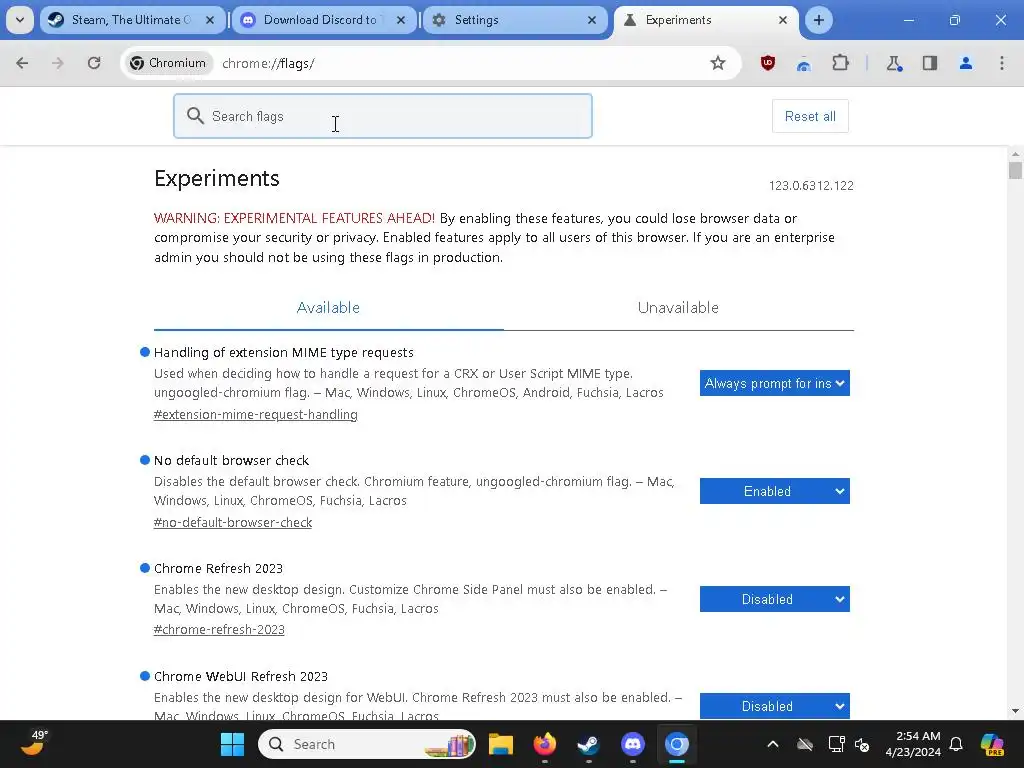This screenshot has height=768, width=1024.
Task: Open the uBlock Origin extension icon
Action: (768, 63)
